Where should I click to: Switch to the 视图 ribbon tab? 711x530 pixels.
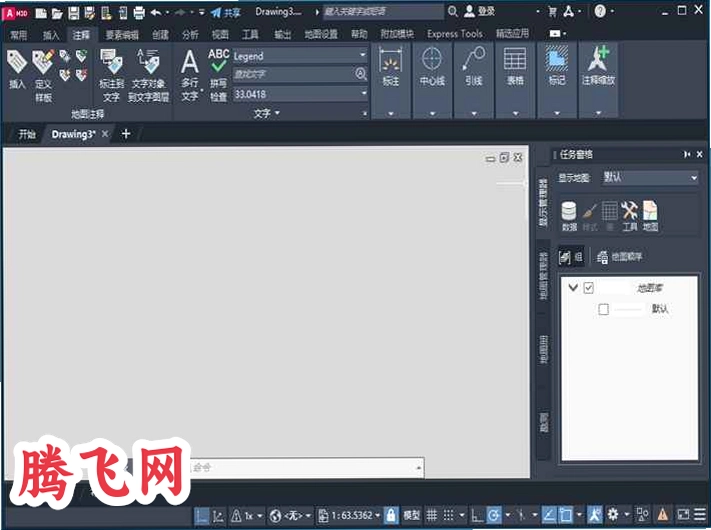click(x=220, y=34)
